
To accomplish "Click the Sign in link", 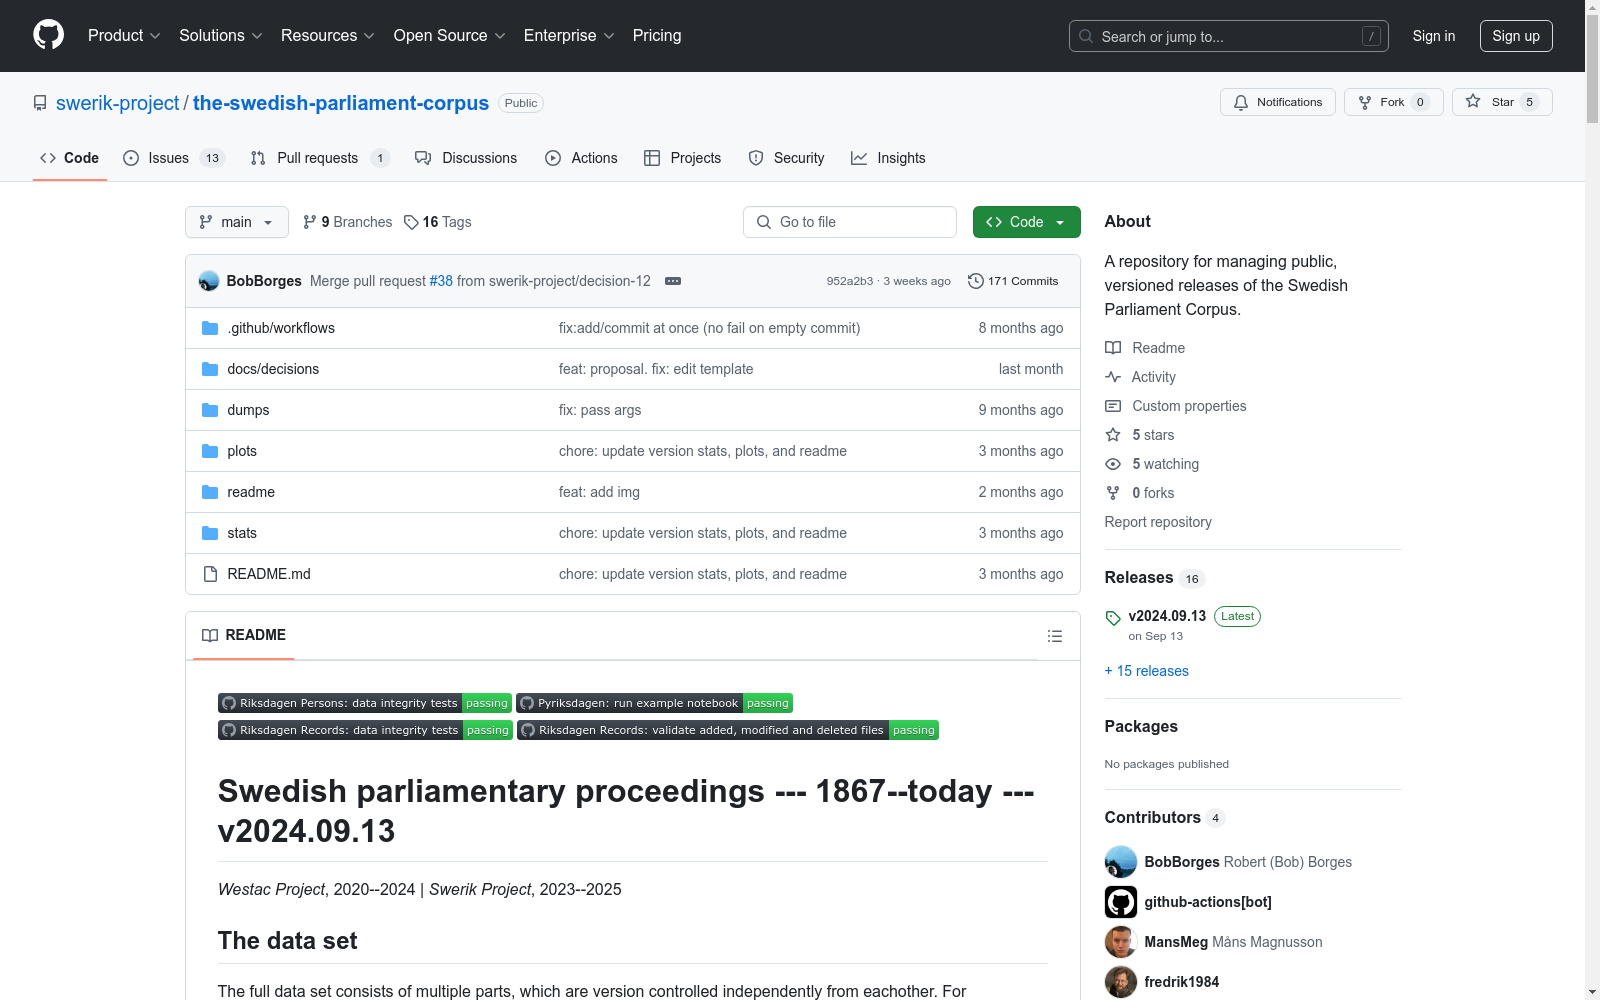I will pos(1434,36).
